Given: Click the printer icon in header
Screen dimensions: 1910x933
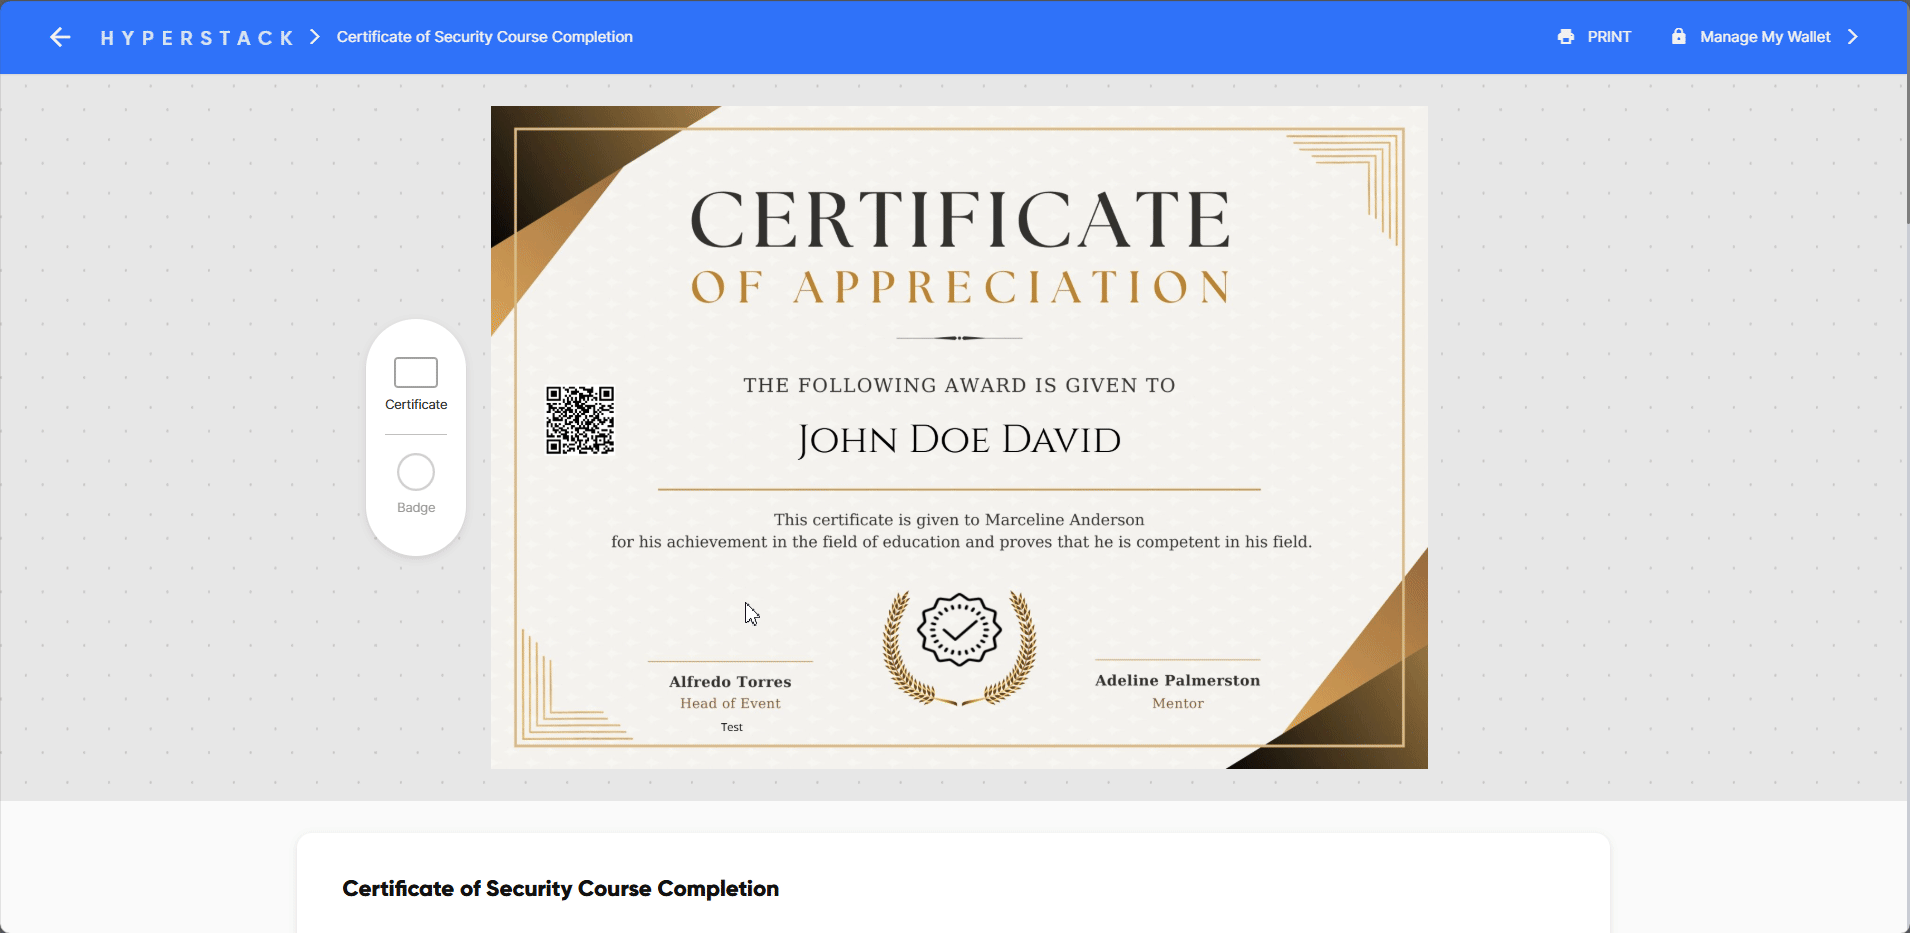Looking at the screenshot, I should pos(1565,37).
